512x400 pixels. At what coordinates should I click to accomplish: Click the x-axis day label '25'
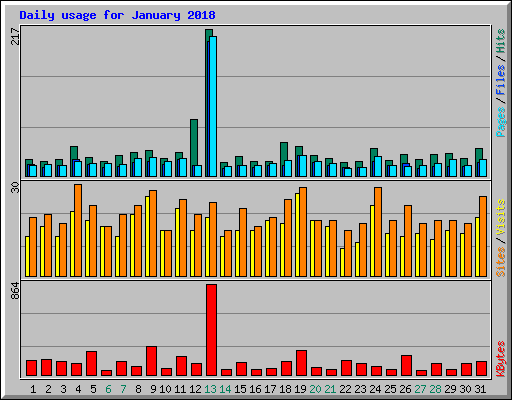(390, 389)
